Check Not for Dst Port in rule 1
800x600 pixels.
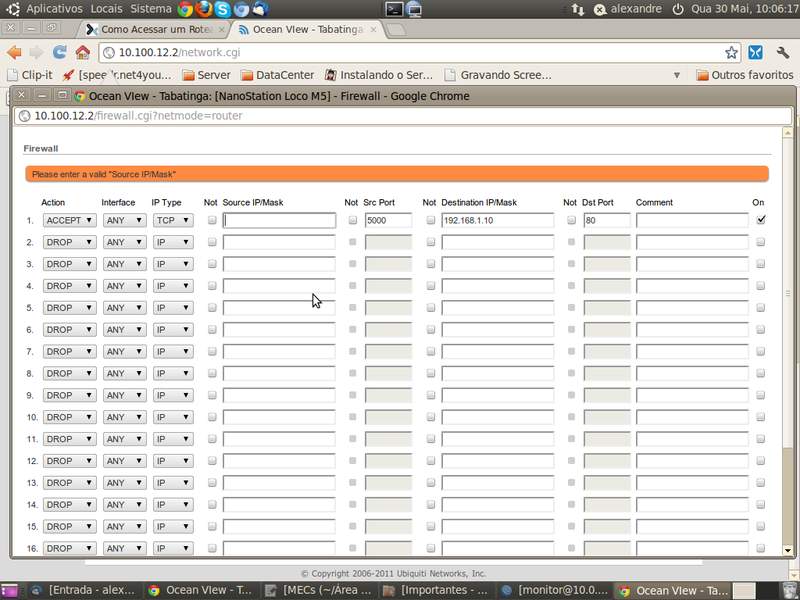[x=571, y=220]
